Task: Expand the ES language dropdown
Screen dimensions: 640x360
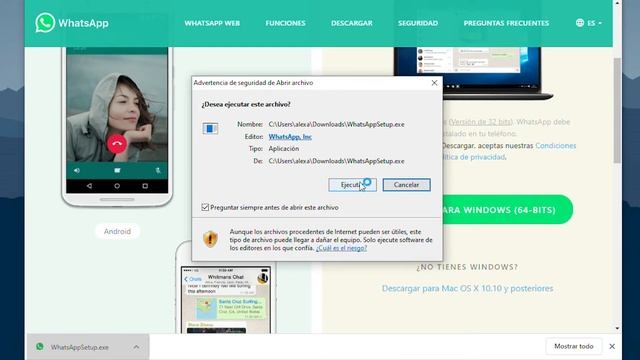Action: coord(594,23)
